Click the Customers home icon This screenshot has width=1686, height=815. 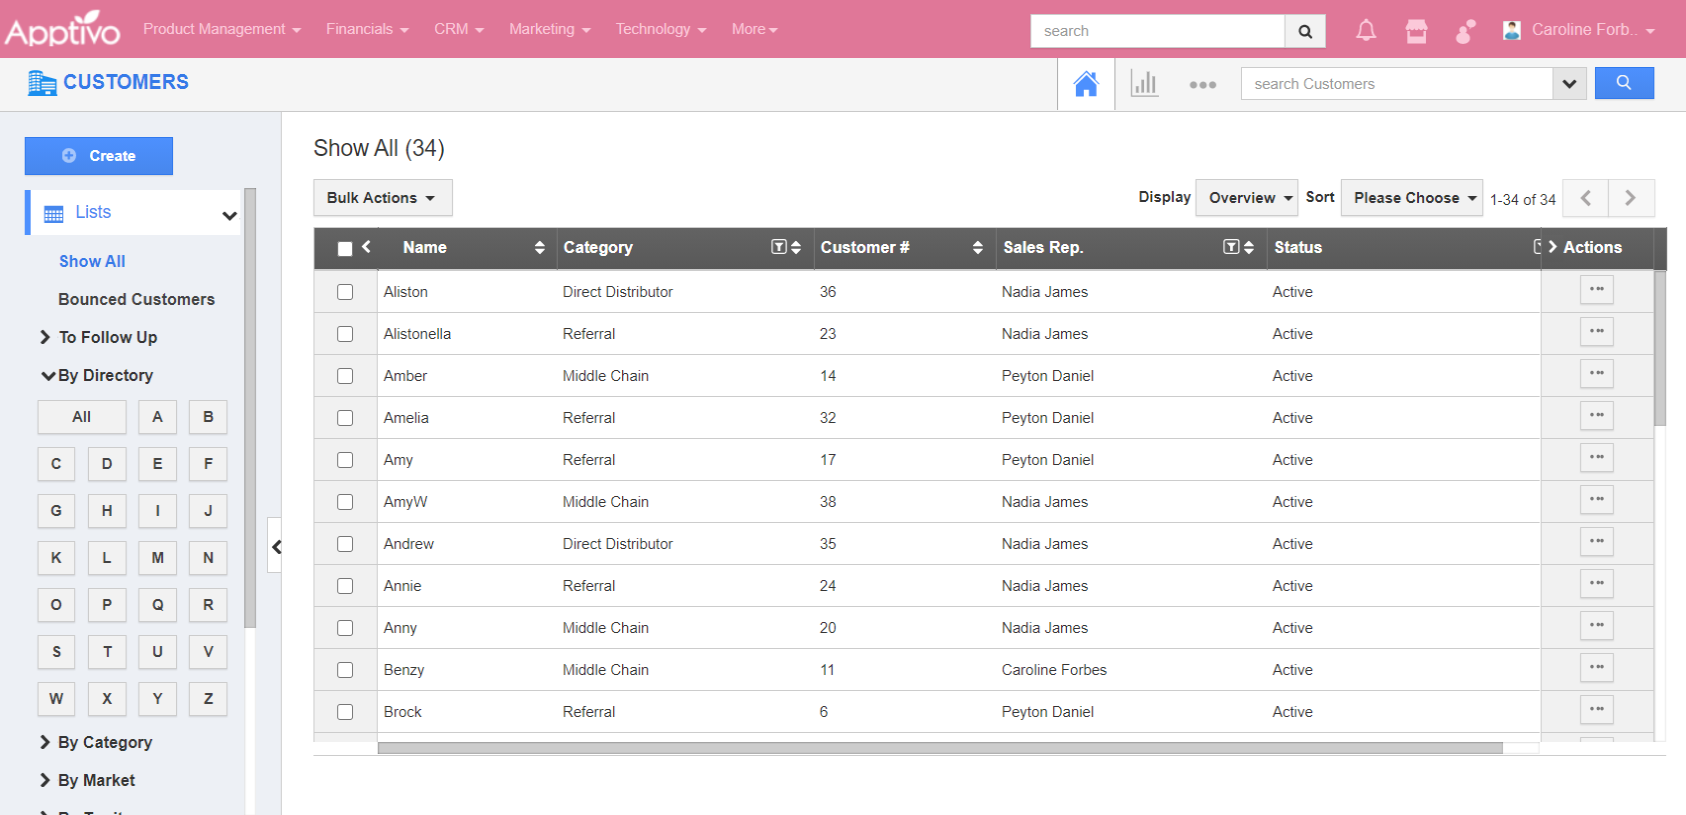[1086, 84]
